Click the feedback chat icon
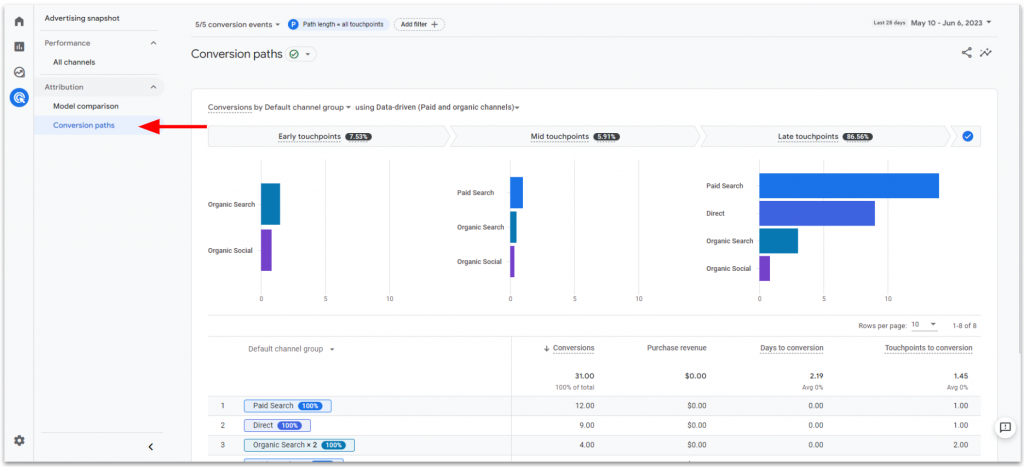 1005,427
